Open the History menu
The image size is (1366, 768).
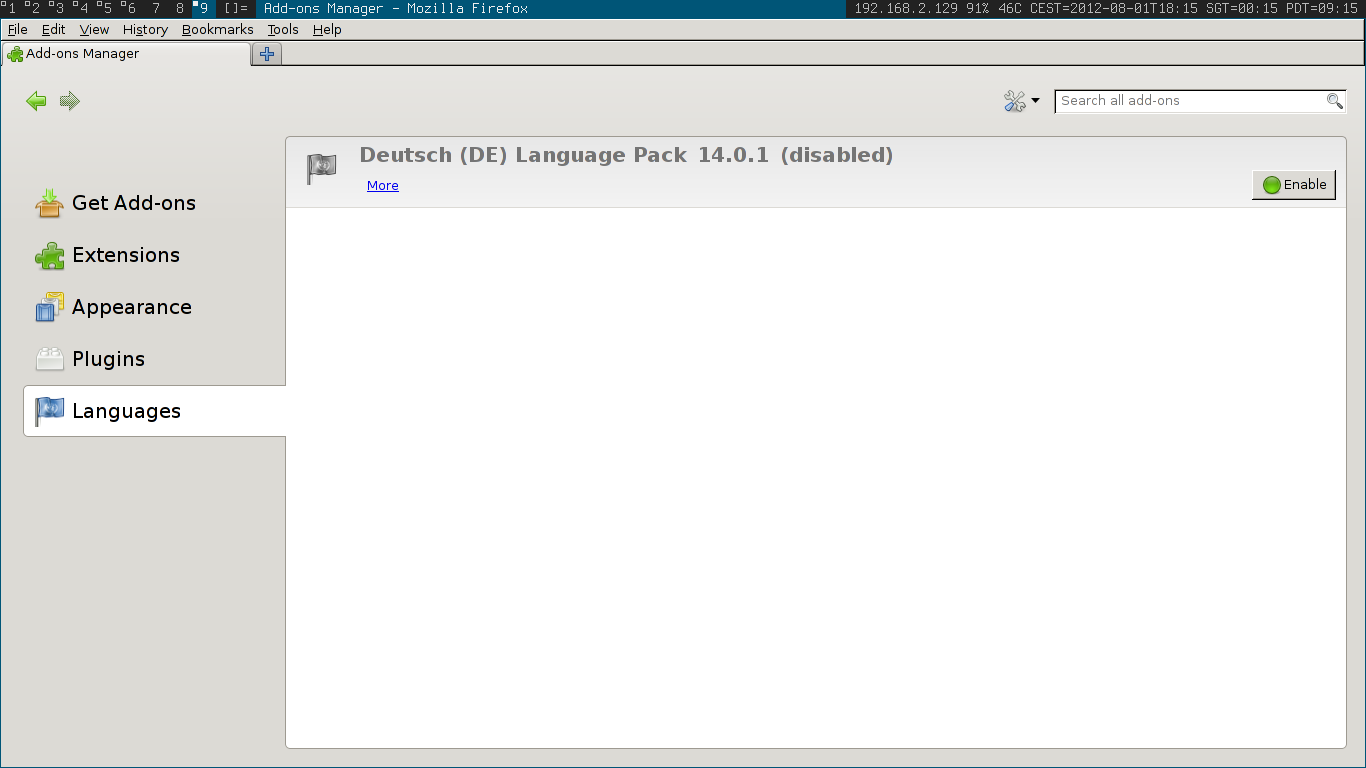(x=145, y=30)
